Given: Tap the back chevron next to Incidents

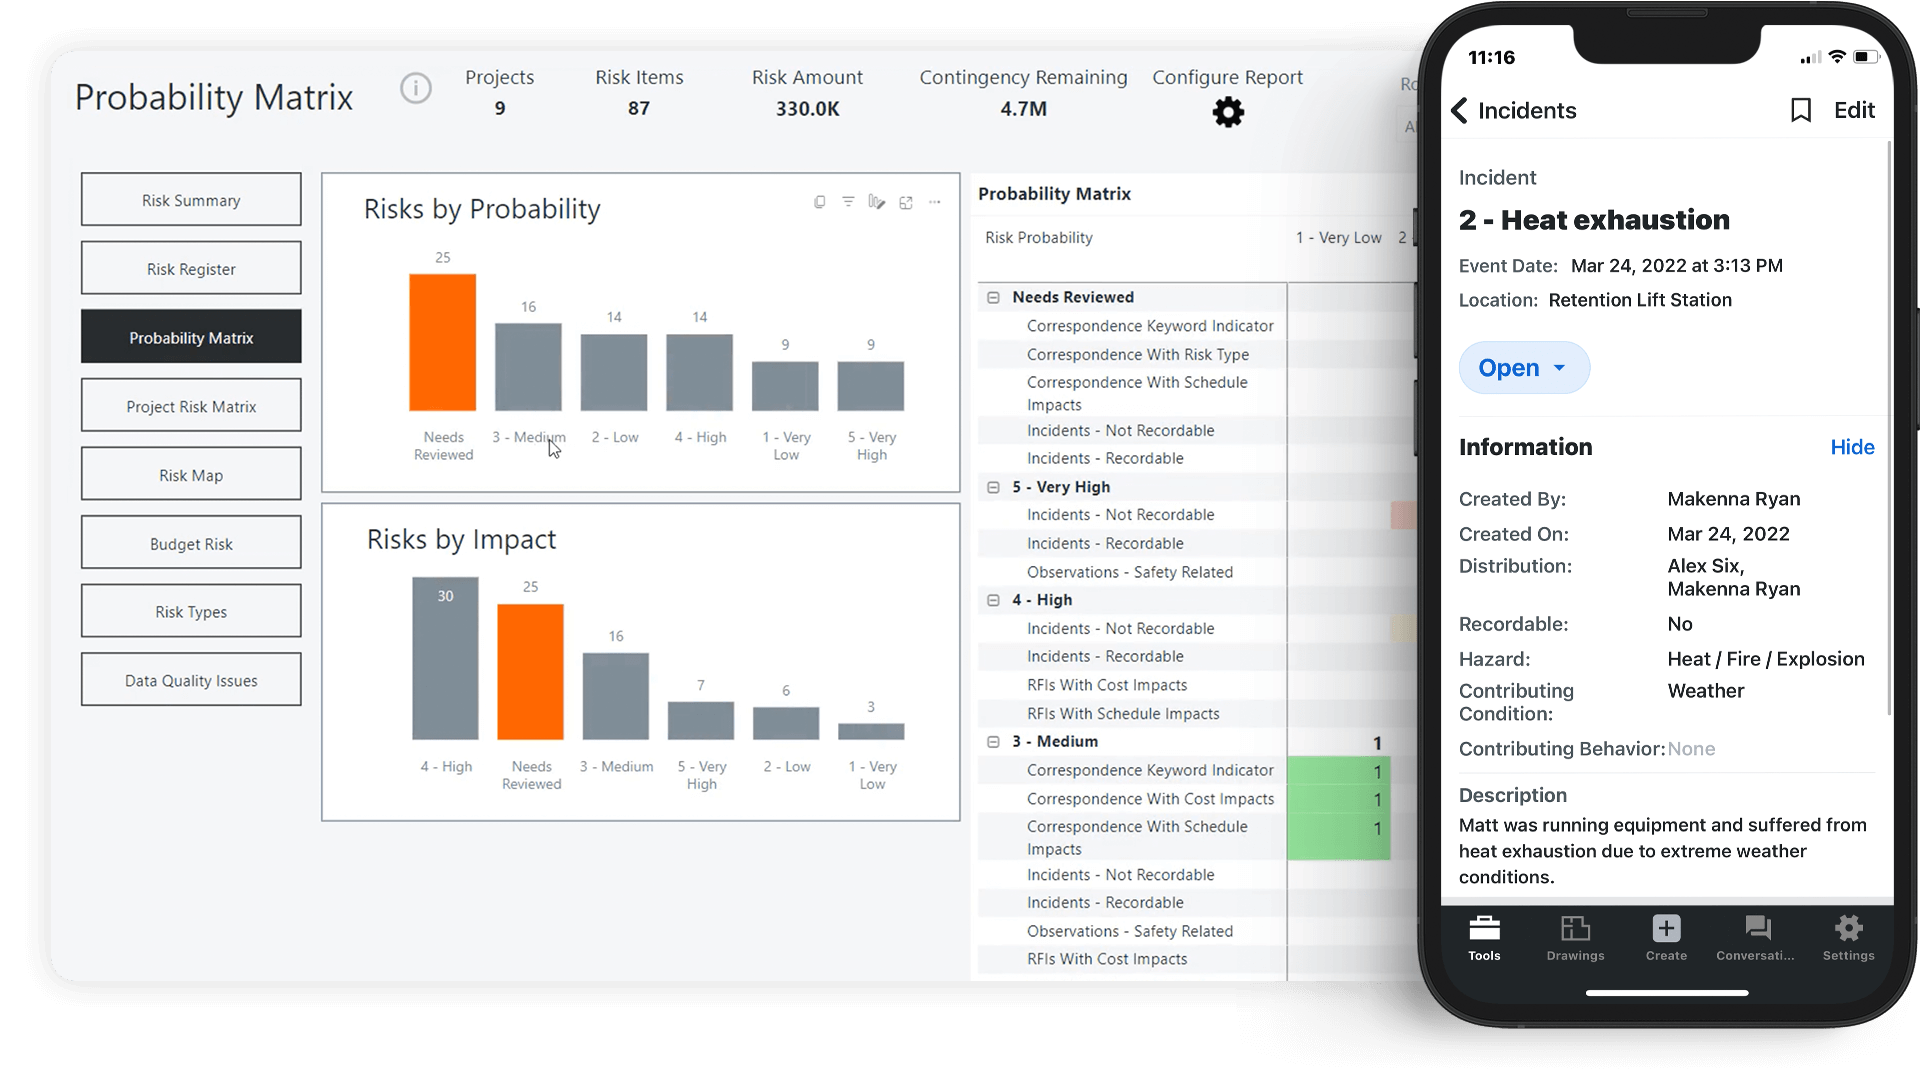Looking at the screenshot, I should click(x=1460, y=111).
